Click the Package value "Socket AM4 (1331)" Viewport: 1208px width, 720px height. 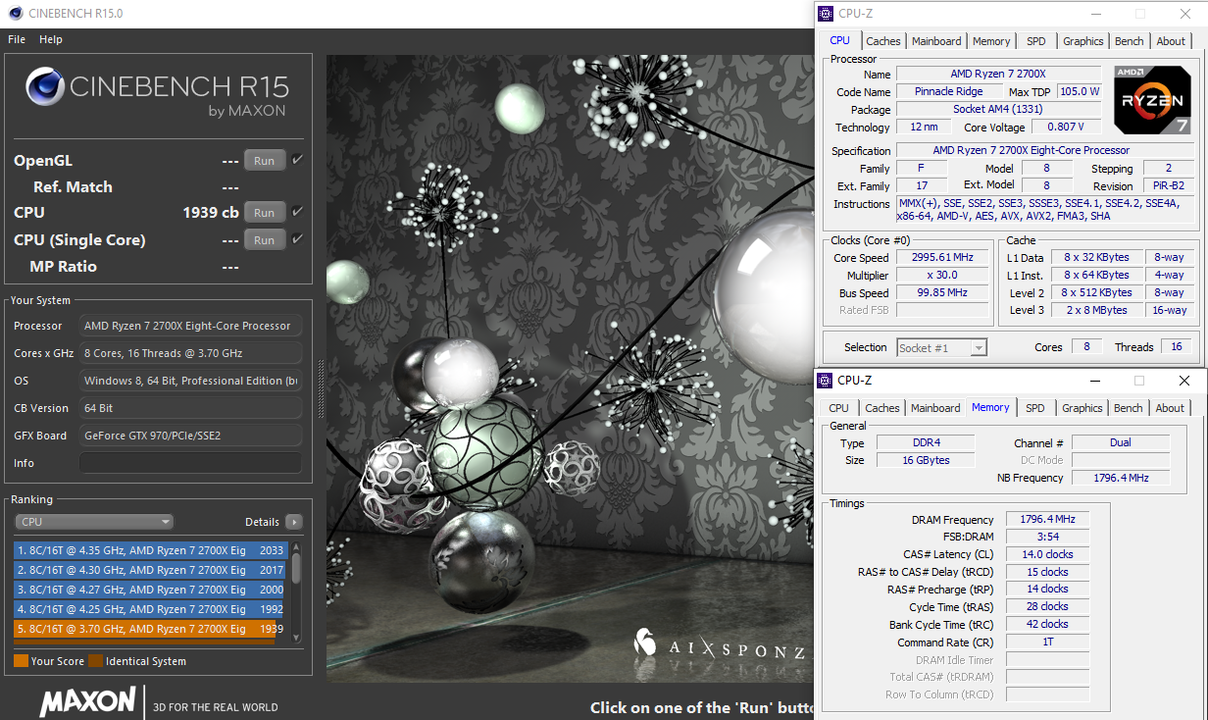click(999, 110)
